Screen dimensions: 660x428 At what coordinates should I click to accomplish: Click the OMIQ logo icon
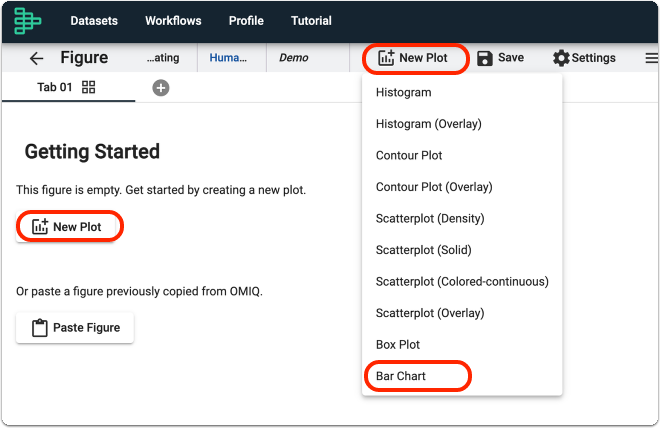pyautogui.click(x=27, y=21)
